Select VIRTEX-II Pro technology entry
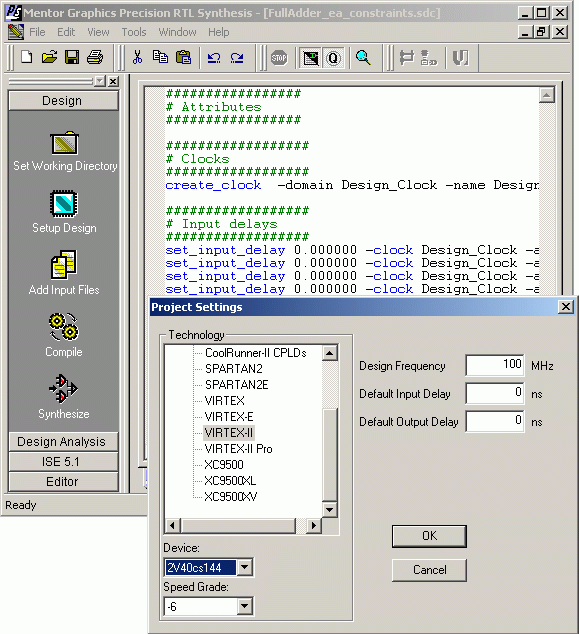579x634 pixels. (239, 448)
